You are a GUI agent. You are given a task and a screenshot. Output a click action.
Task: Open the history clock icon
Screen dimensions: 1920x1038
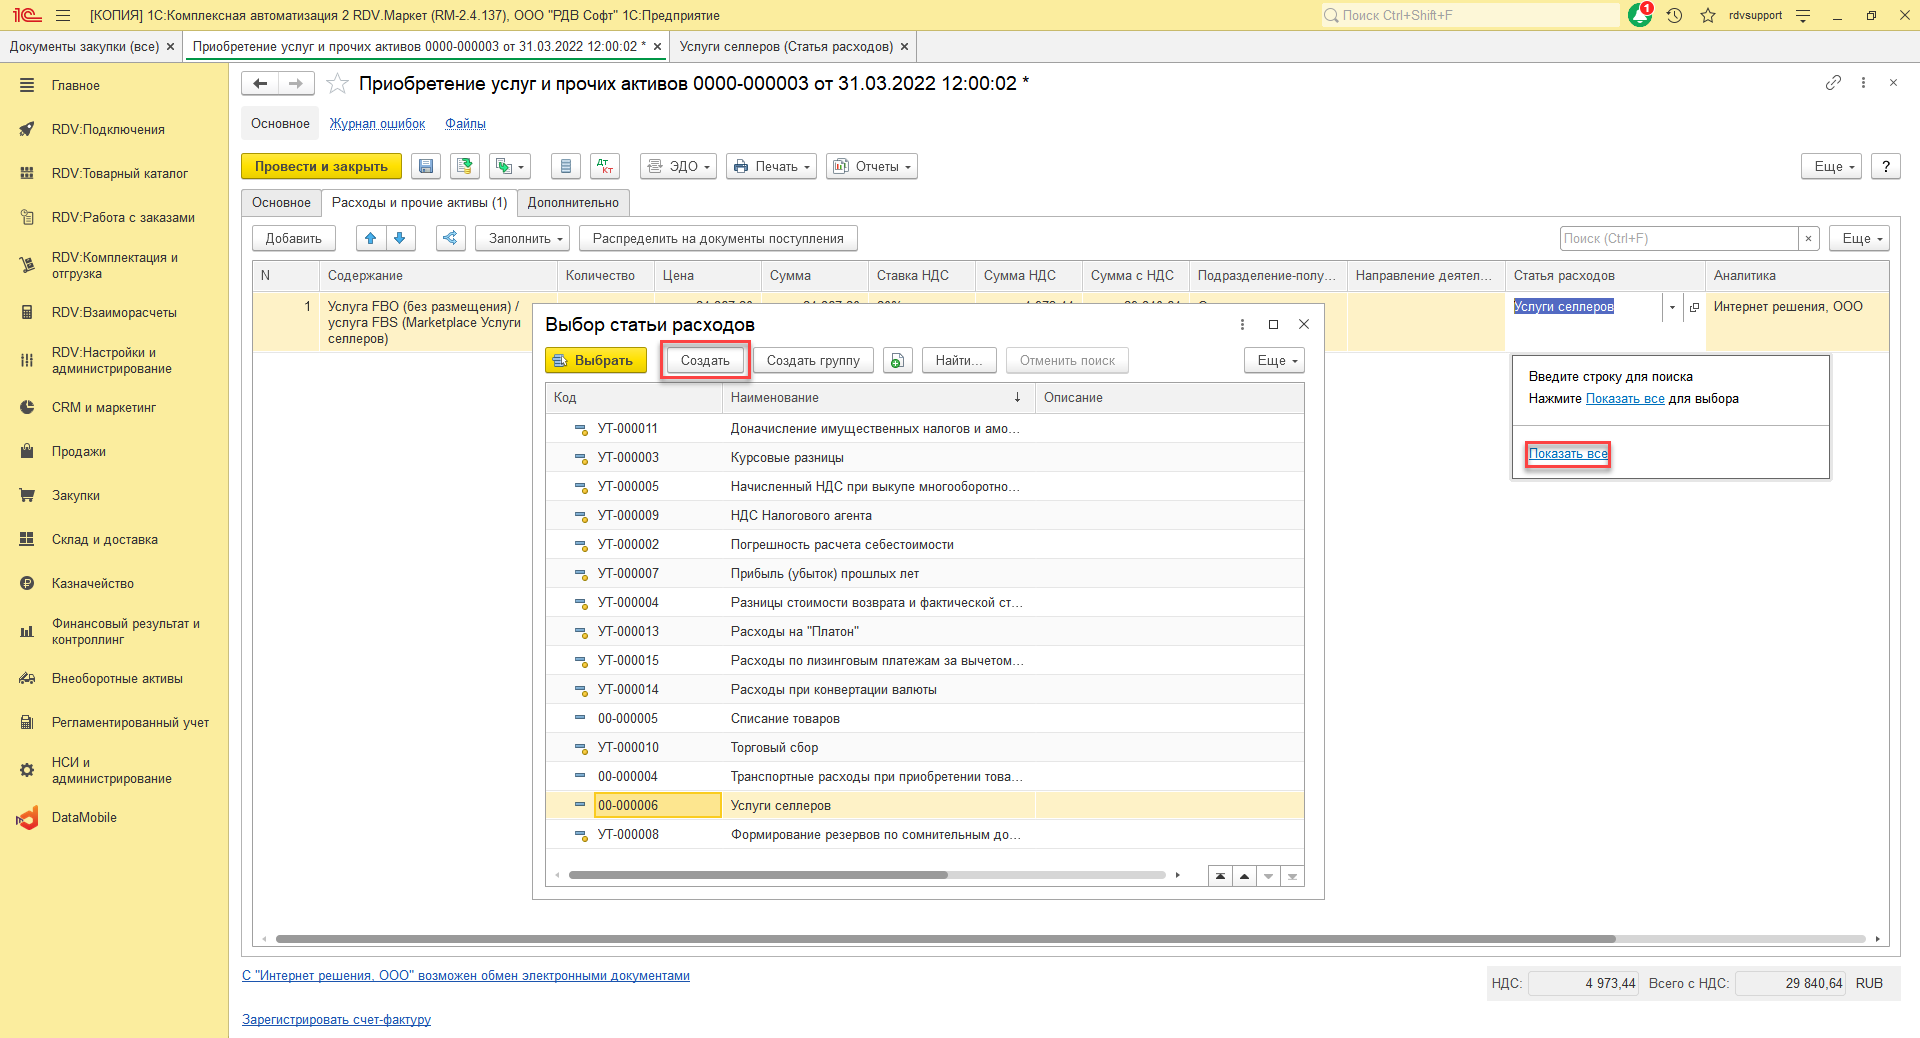[x=1674, y=15]
